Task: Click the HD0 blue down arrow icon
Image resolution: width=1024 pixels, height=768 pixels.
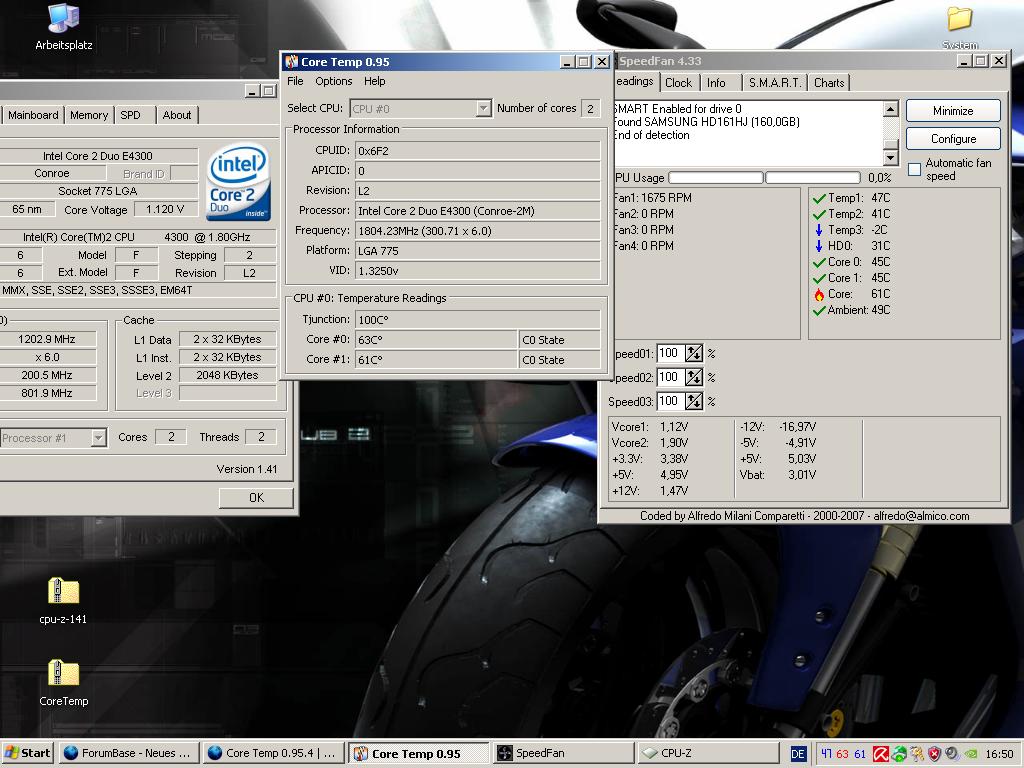Action: click(x=819, y=246)
